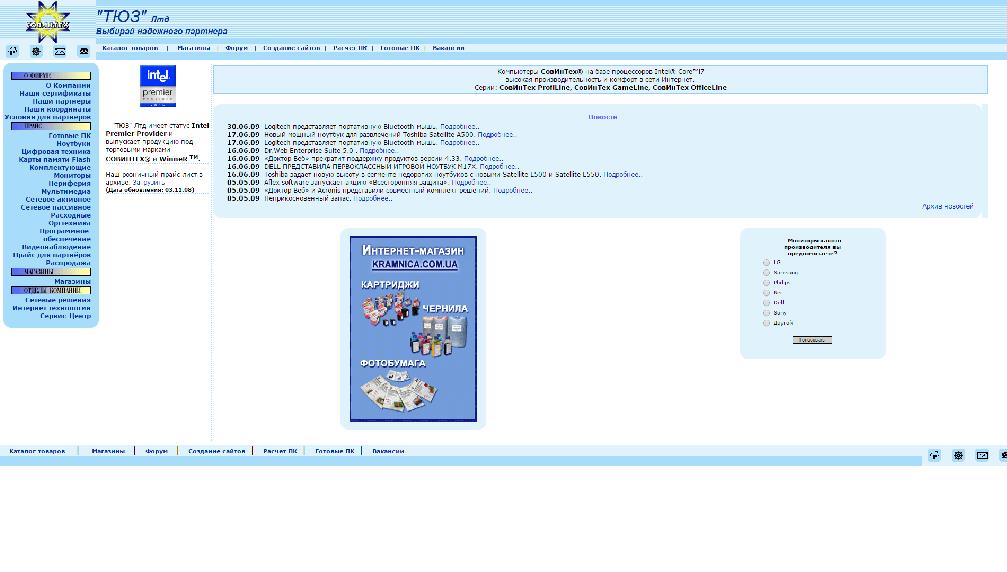Open Цифровая техника in the sidebar

click(x=55, y=152)
